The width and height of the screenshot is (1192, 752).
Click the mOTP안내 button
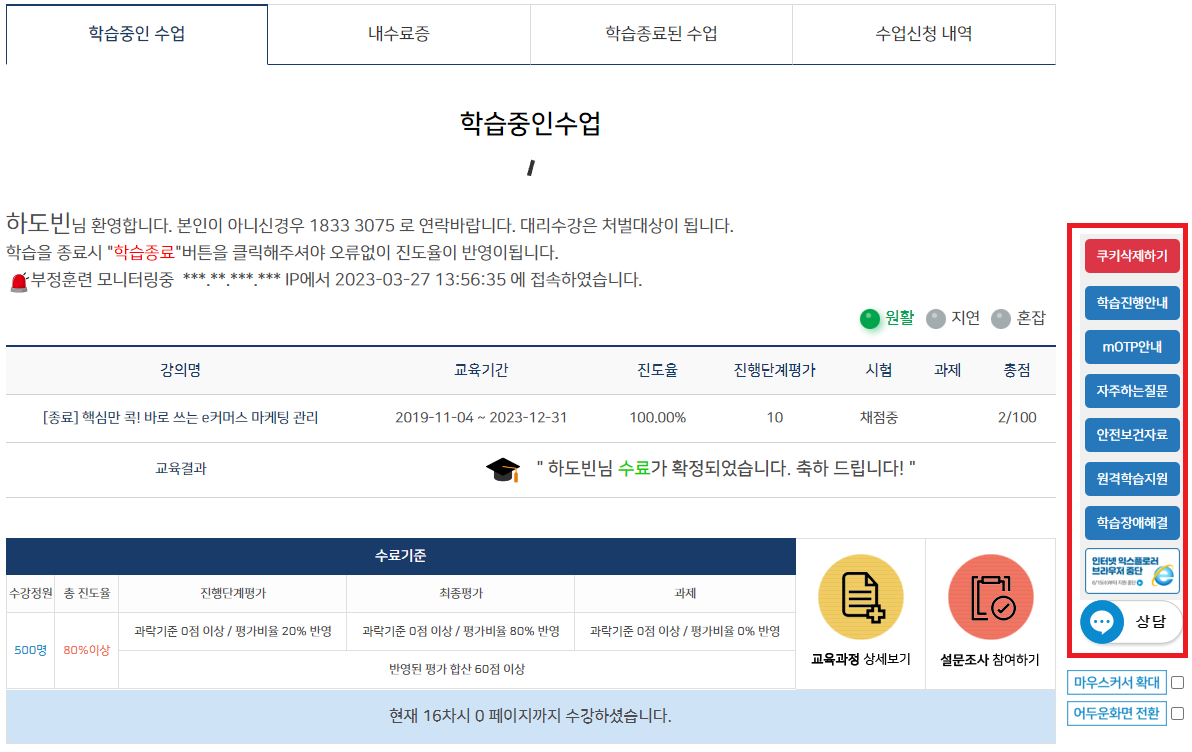coord(1132,347)
